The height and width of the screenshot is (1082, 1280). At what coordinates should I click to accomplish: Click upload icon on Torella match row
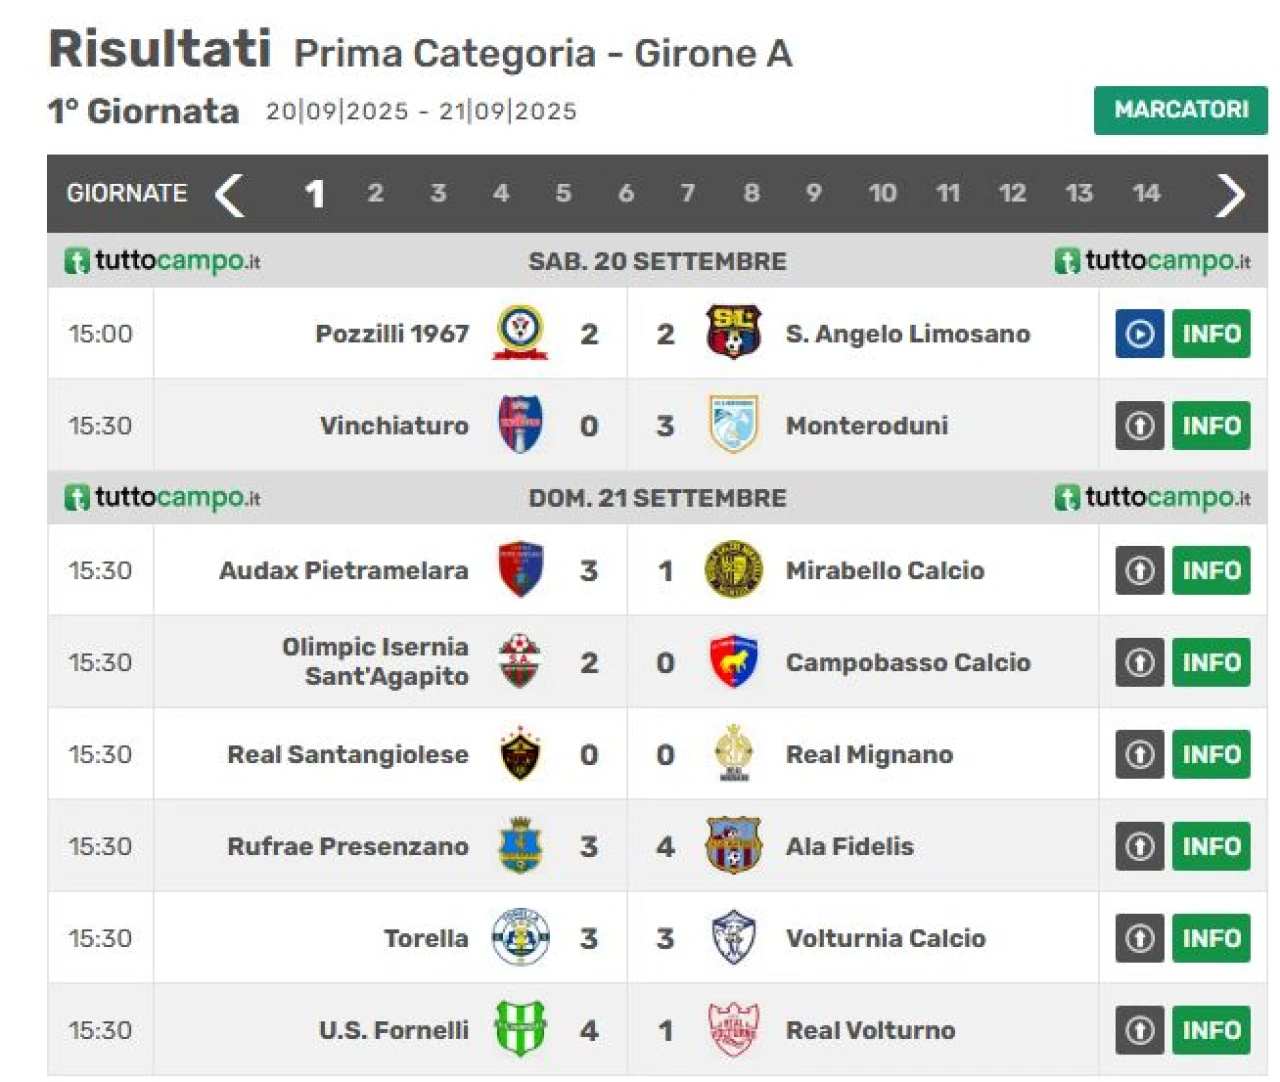pyautogui.click(x=1139, y=938)
